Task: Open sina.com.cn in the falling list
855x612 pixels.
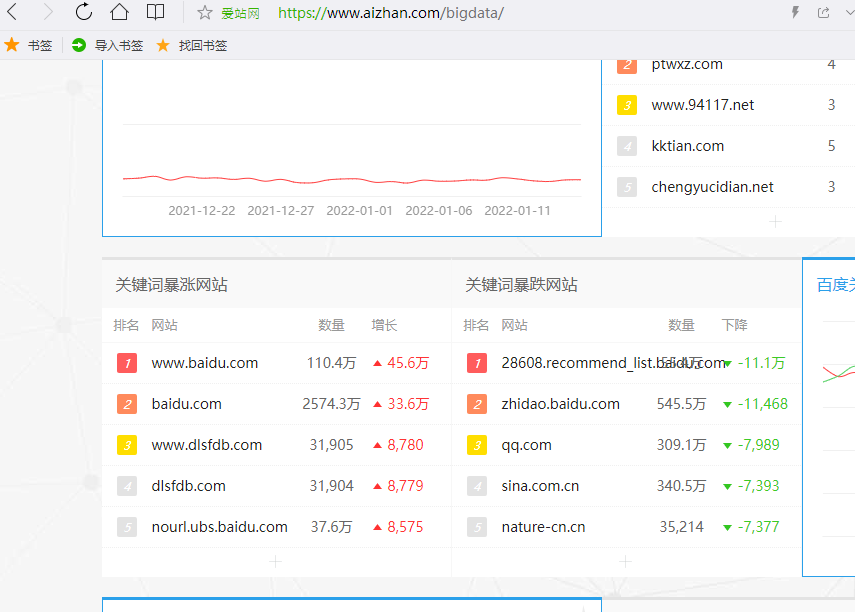Action: (x=540, y=486)
